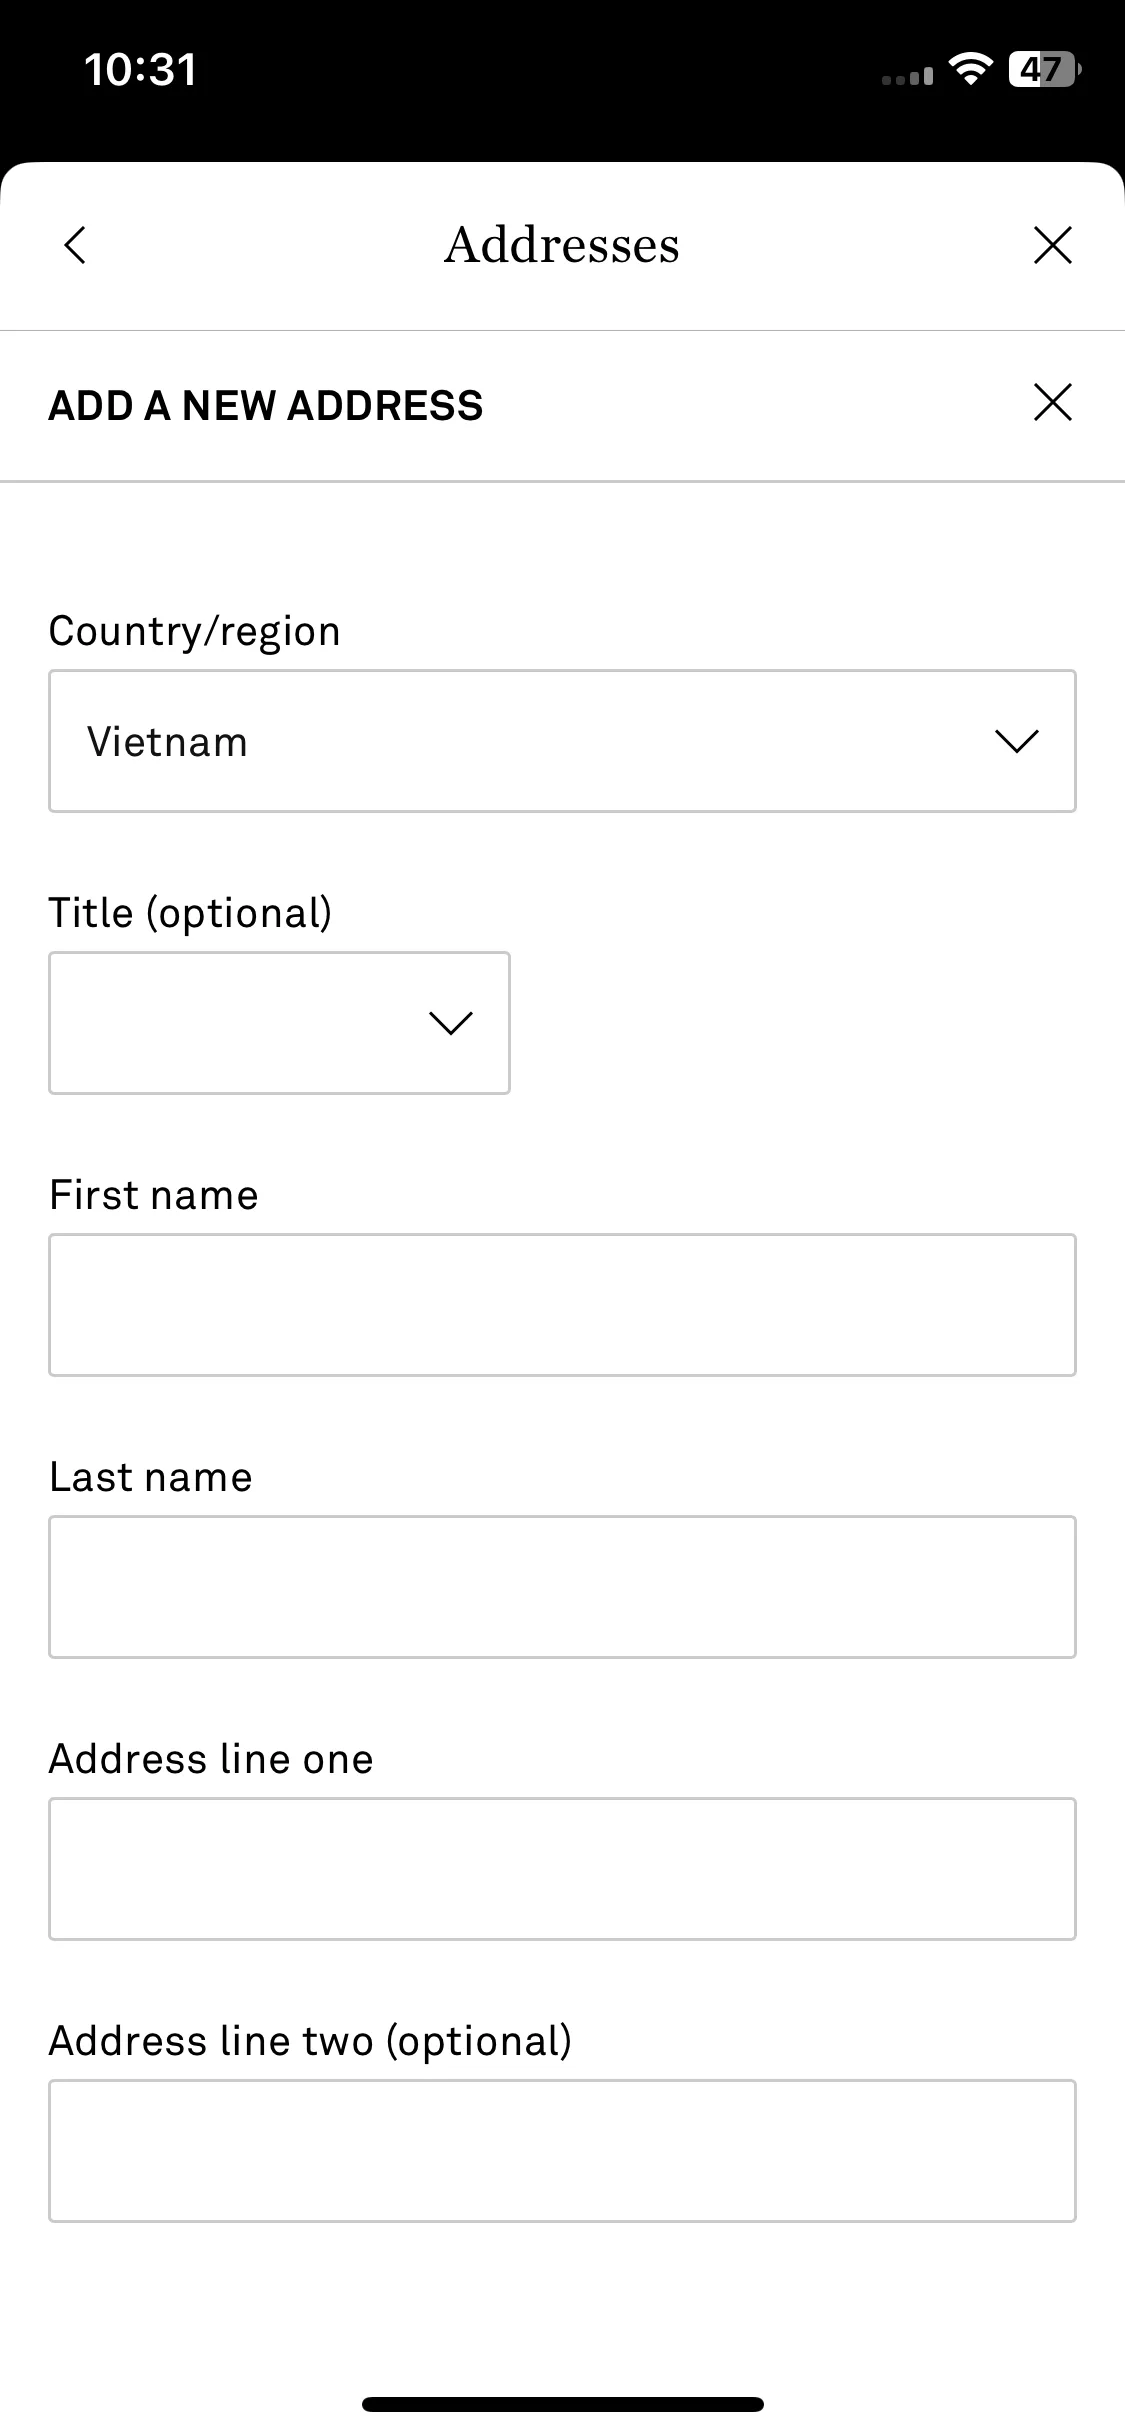Screen dimensions: 1125x2436
Task: Tap the Vietnam text in country selector
Action: (167, 742)
